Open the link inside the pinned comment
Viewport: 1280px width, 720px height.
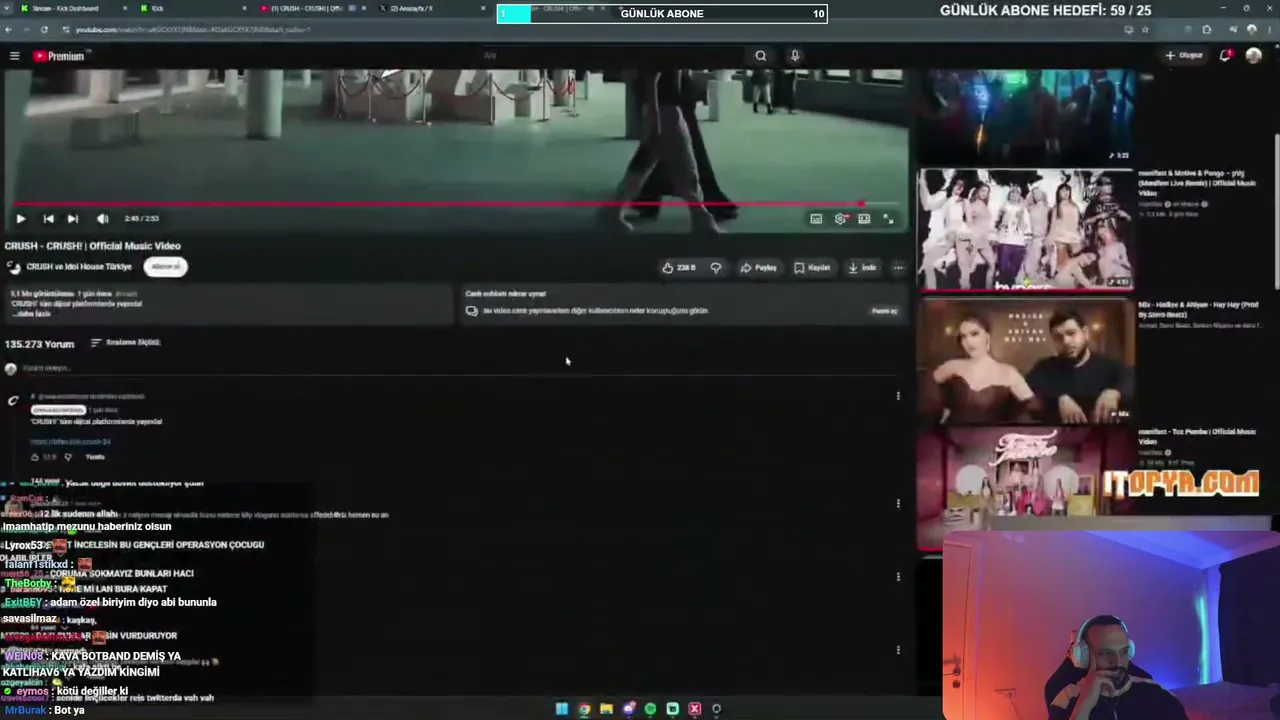click(70, 441)
